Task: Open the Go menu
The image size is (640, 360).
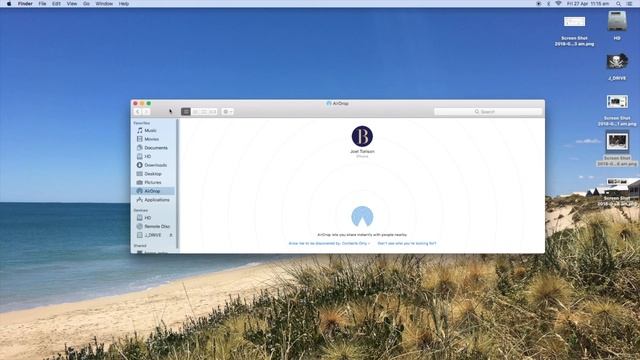Action: [x=86, y=4]
